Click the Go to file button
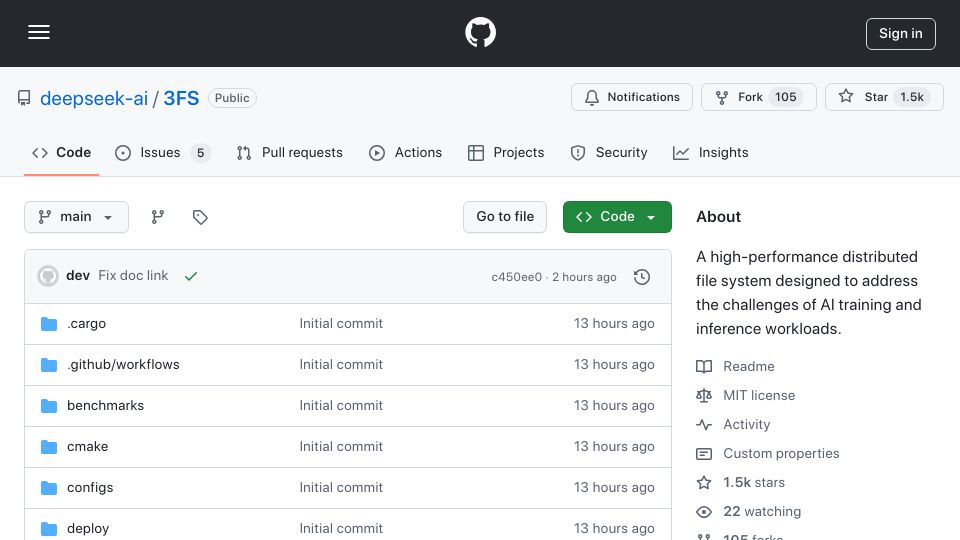This screenshot has height=540, width=960. tap(505, 217)
